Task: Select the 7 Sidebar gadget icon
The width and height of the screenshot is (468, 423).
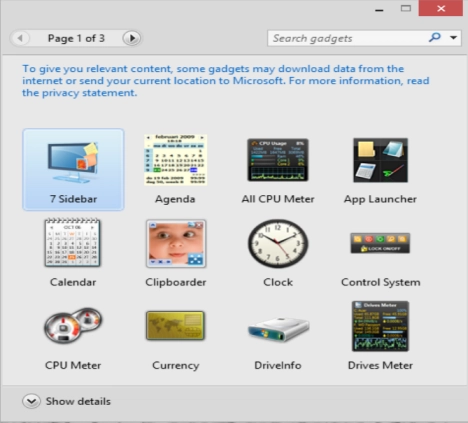Action: coord(73,163)
